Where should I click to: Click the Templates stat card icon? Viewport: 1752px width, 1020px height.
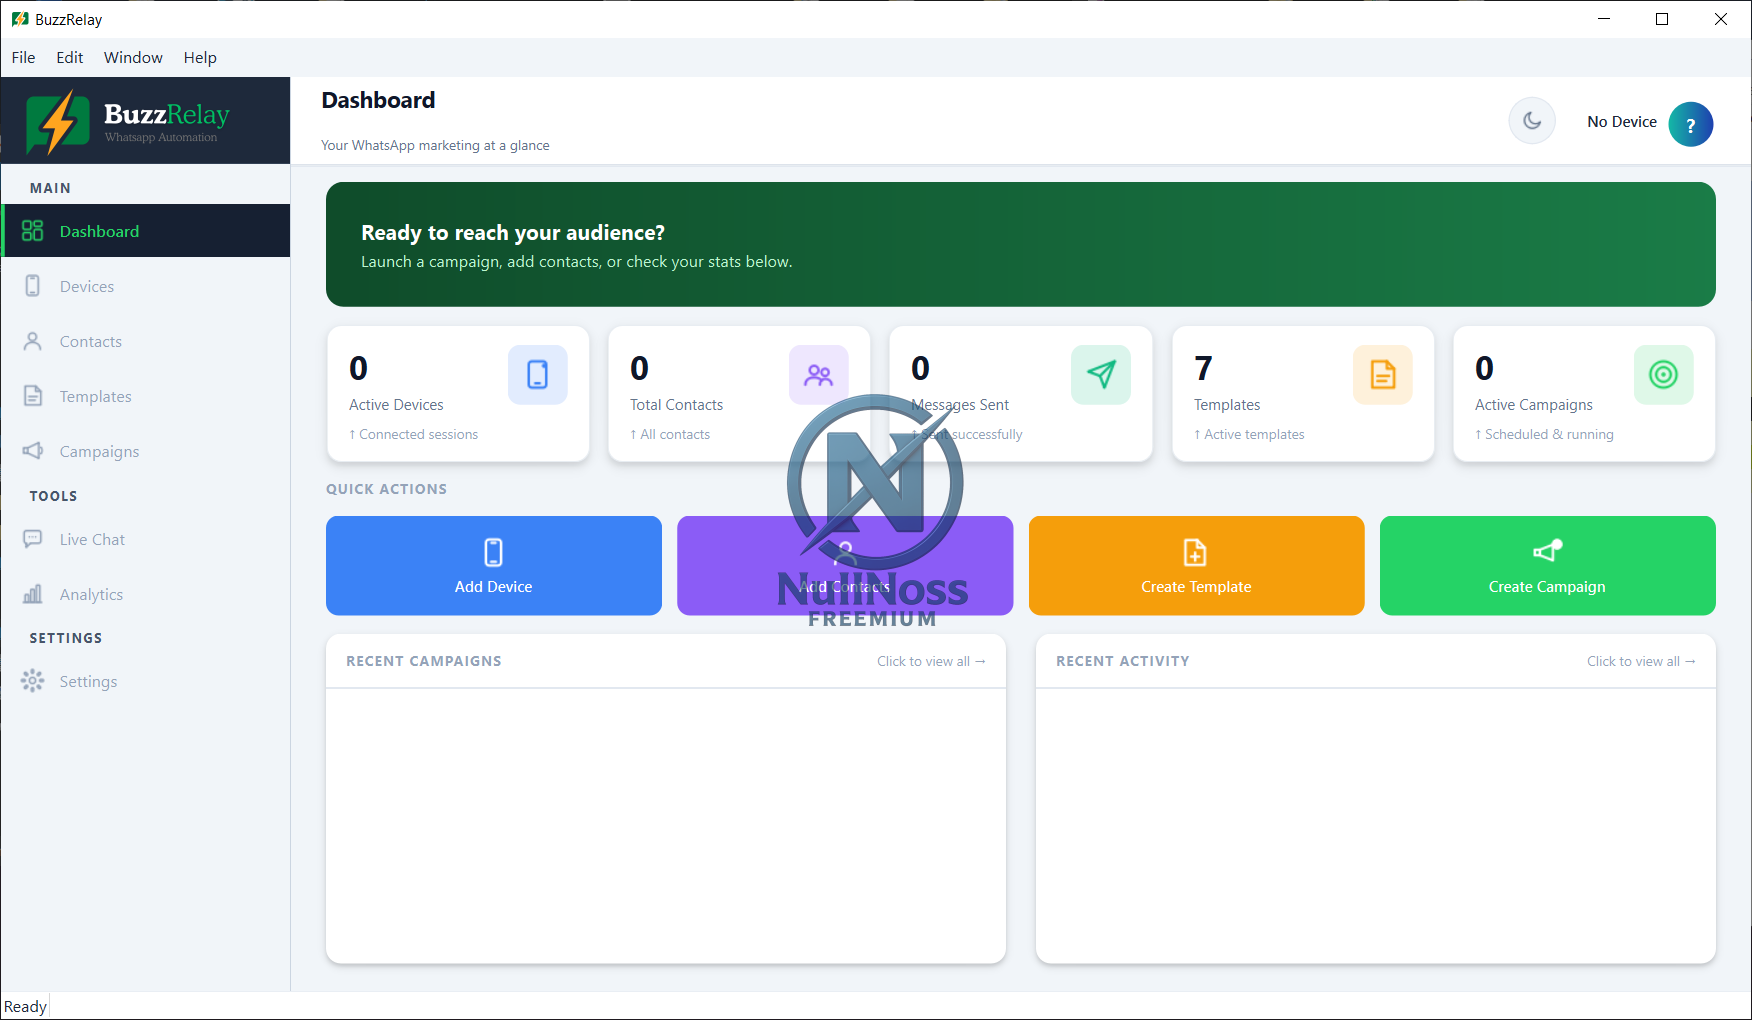tap(1382, 375)
